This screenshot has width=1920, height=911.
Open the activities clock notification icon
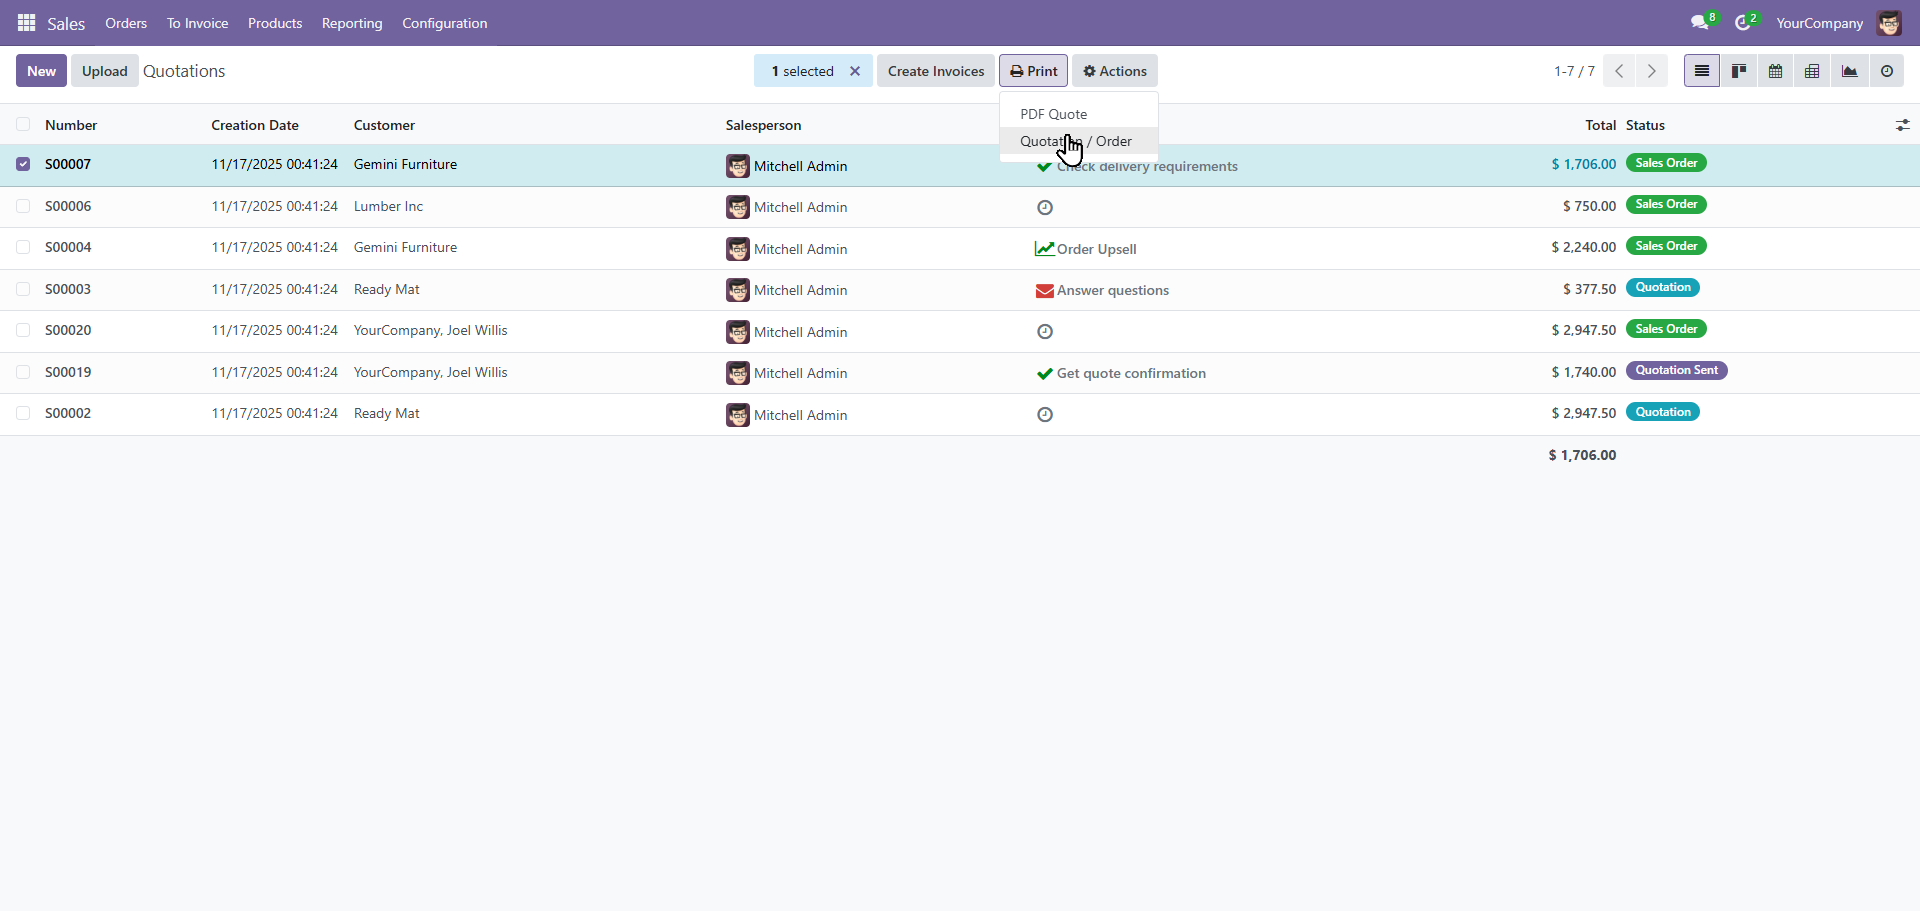pos(1743,23)
